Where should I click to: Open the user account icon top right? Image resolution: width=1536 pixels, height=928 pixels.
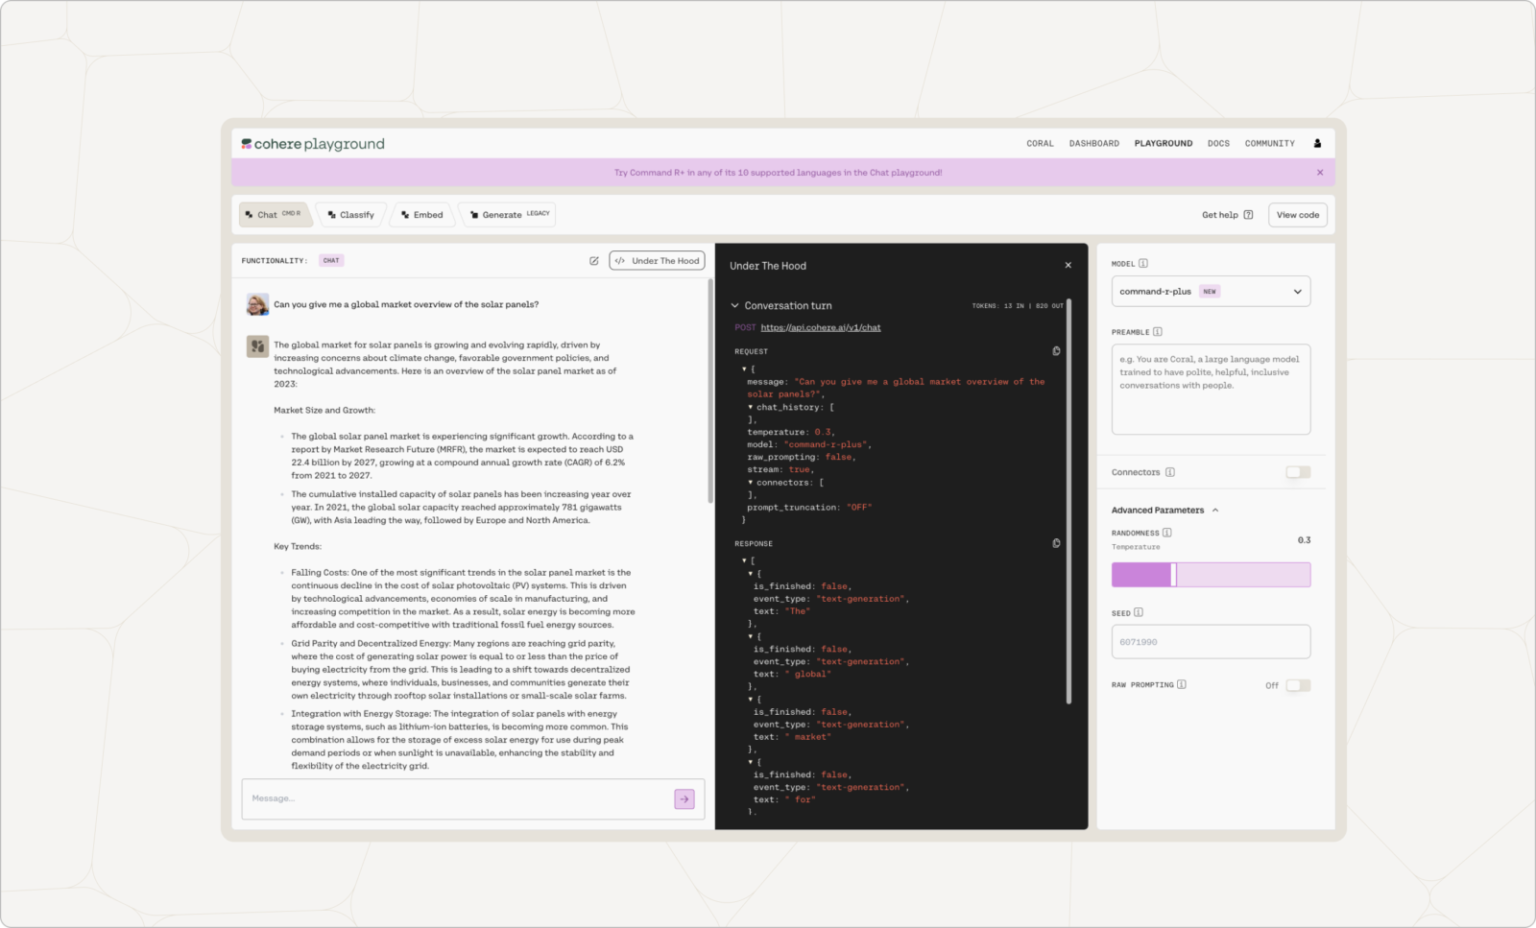1317,143
